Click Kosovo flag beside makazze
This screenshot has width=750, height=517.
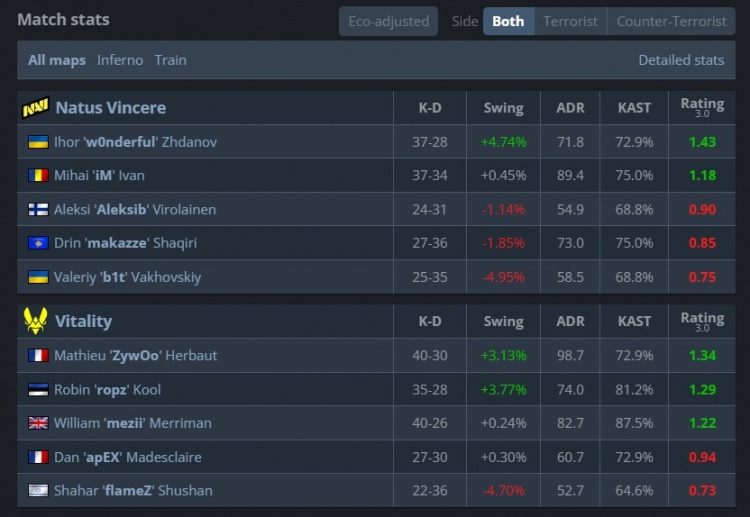[x=38, y=244]
